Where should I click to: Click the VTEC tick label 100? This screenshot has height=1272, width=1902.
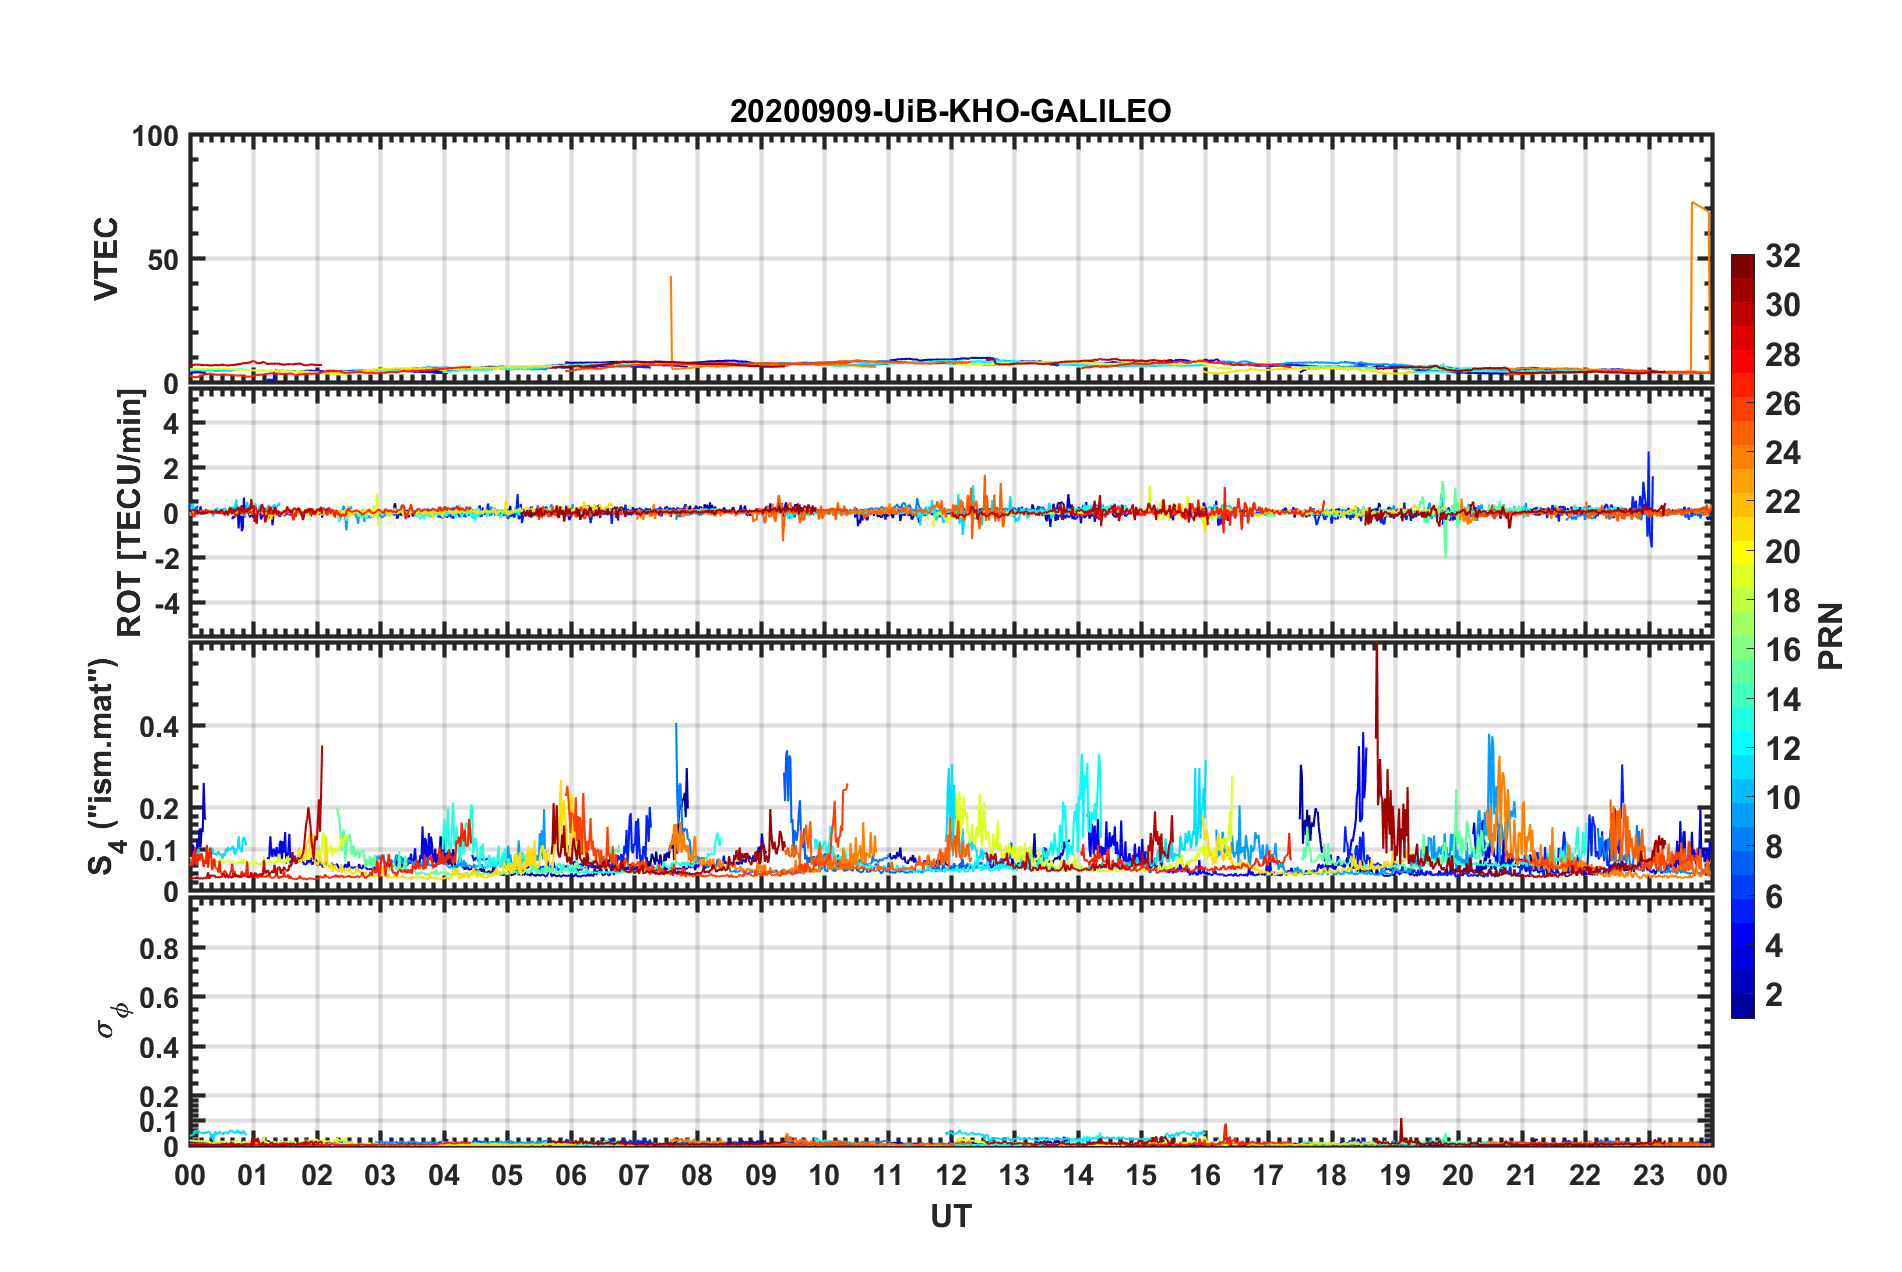pos(155,137)
